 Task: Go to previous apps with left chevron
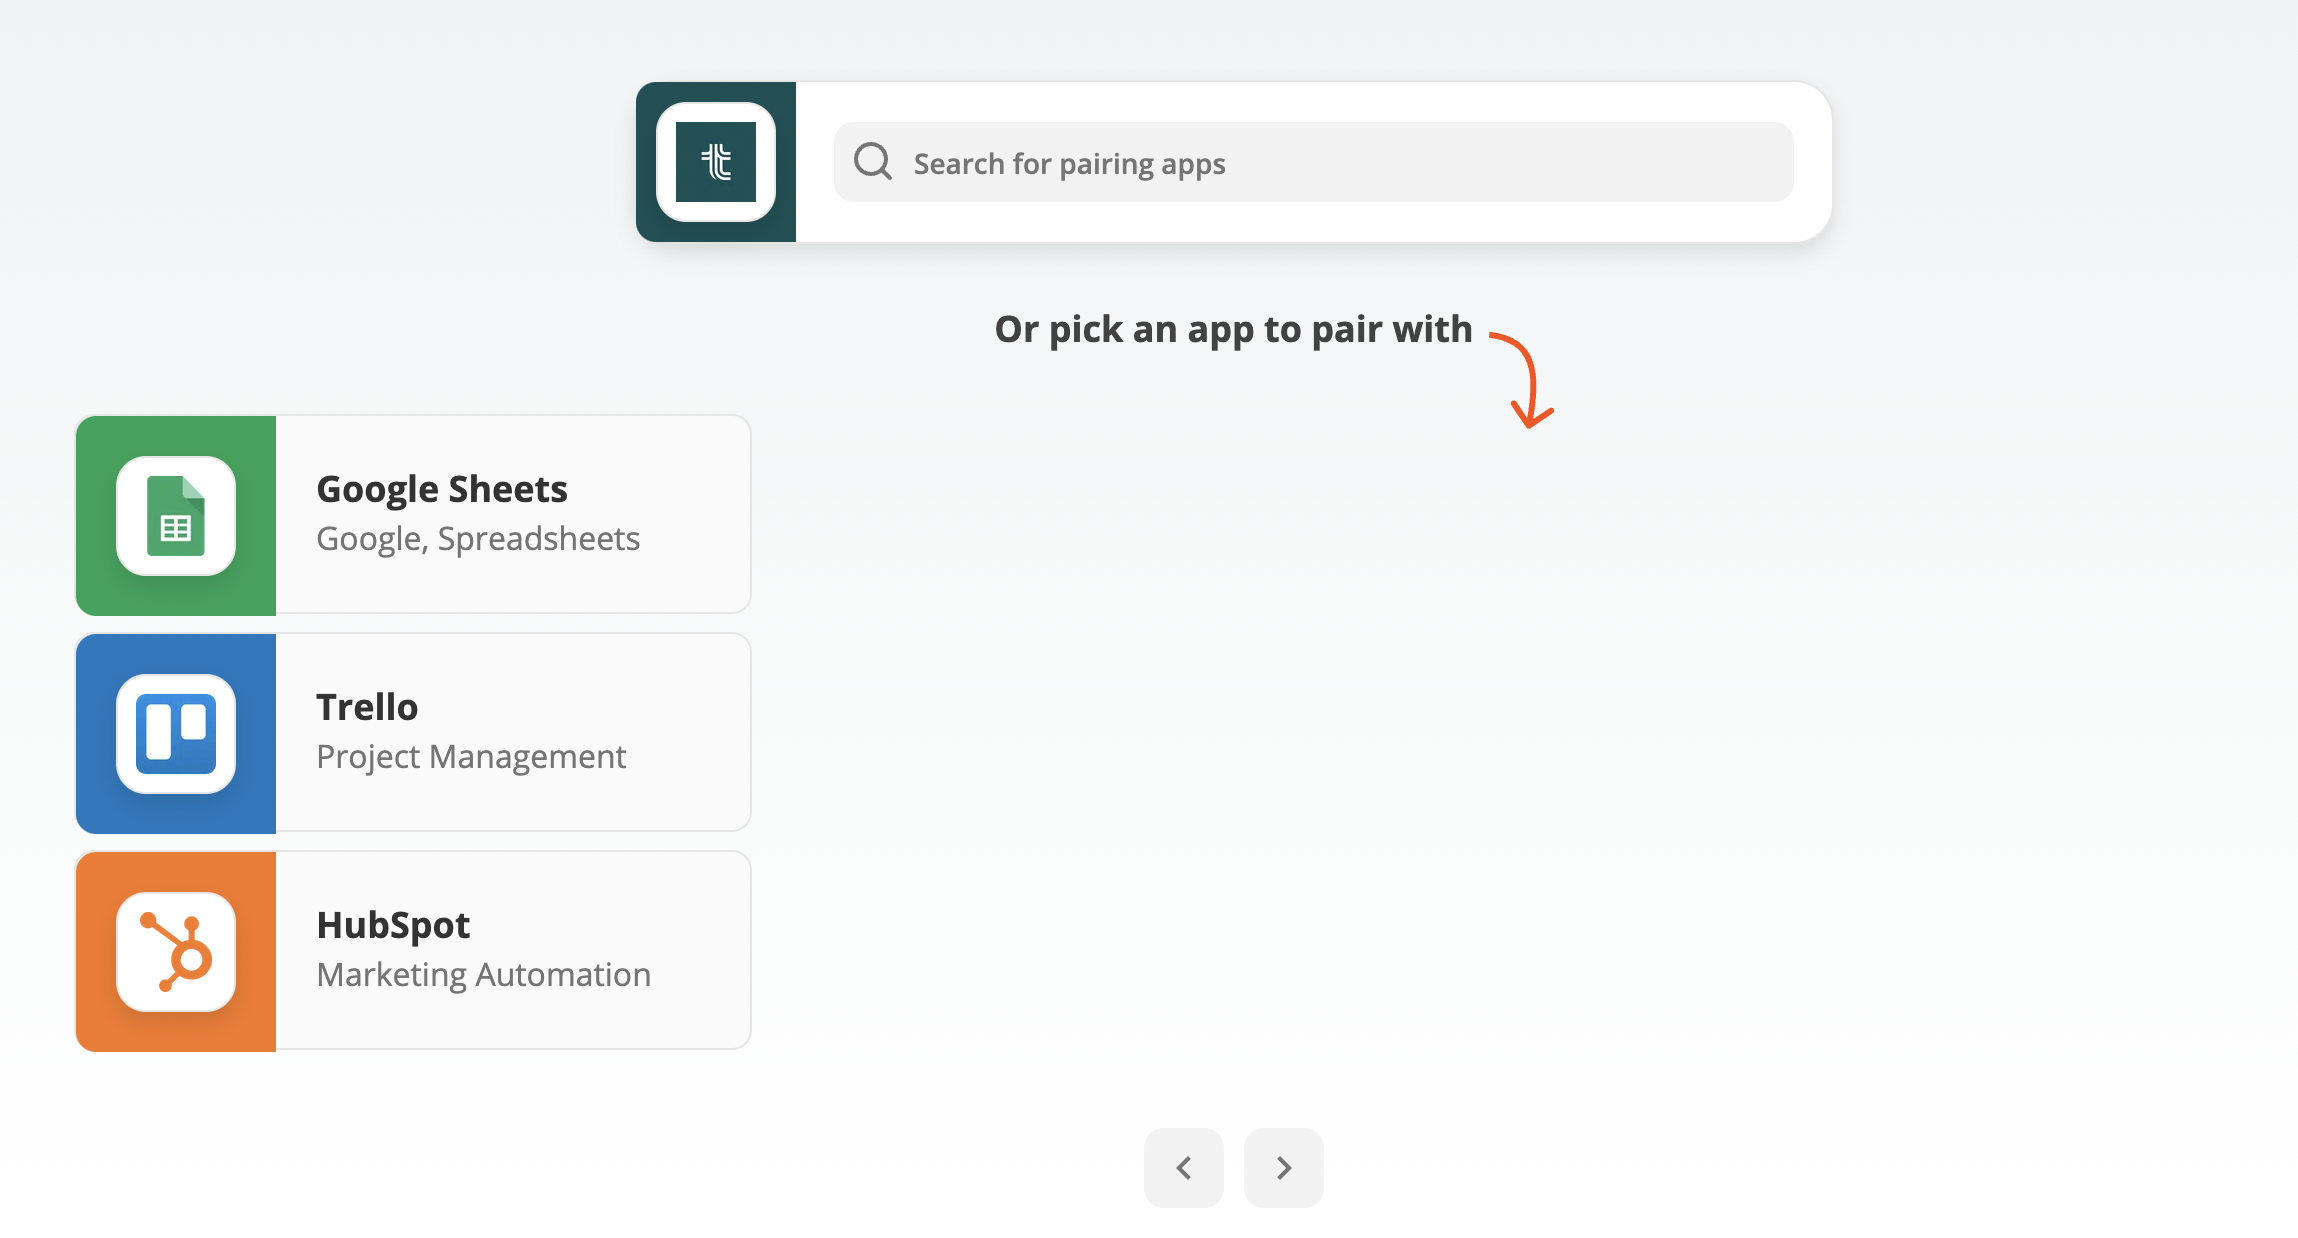pyautogui.click(x=1184, y=1168)
